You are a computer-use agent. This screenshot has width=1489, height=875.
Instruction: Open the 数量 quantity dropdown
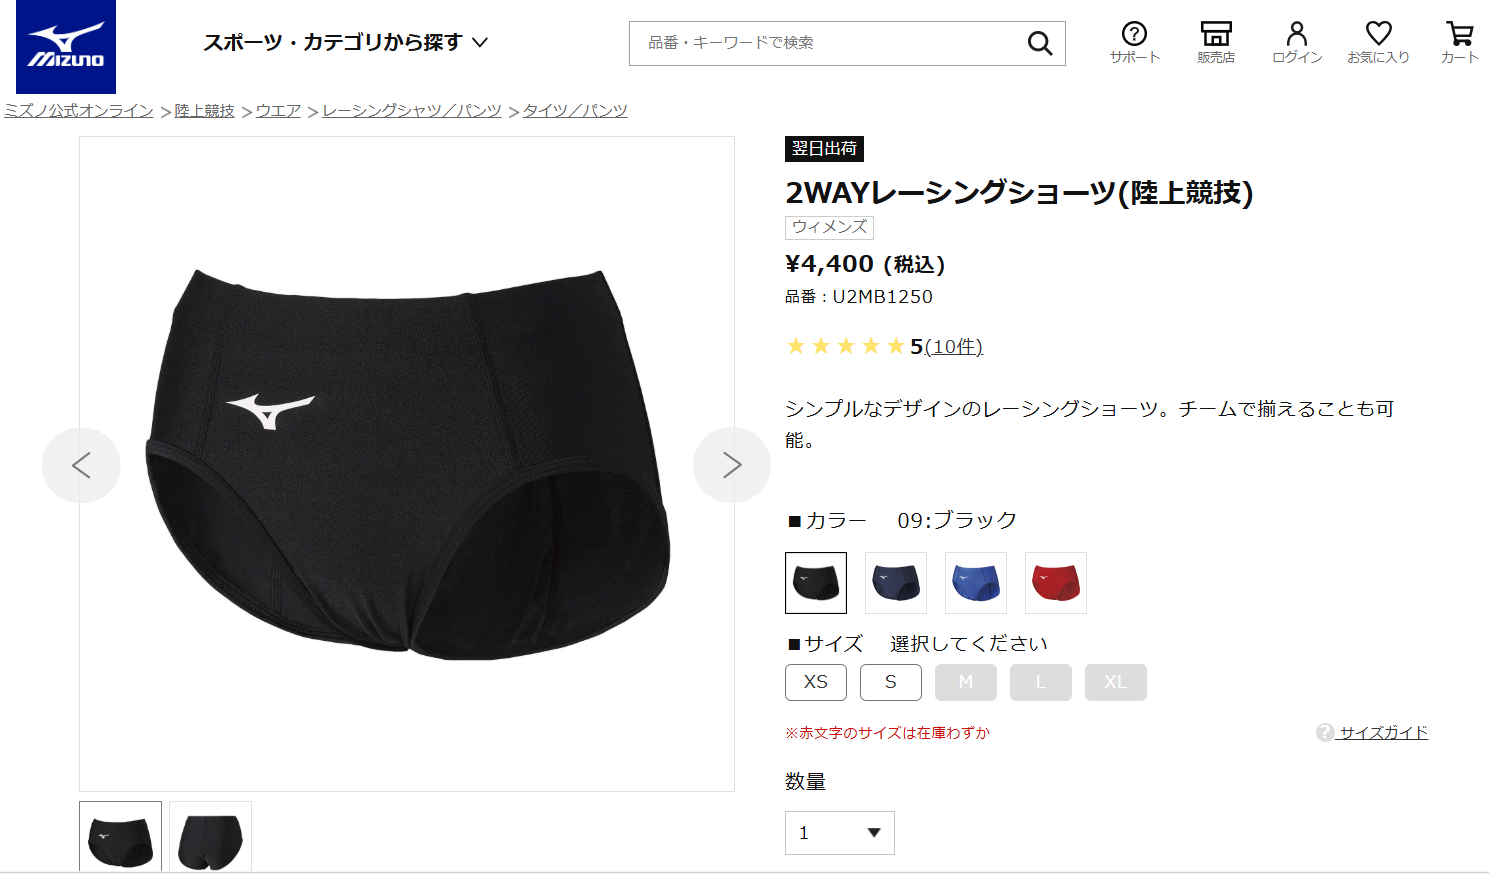(840, 833)
